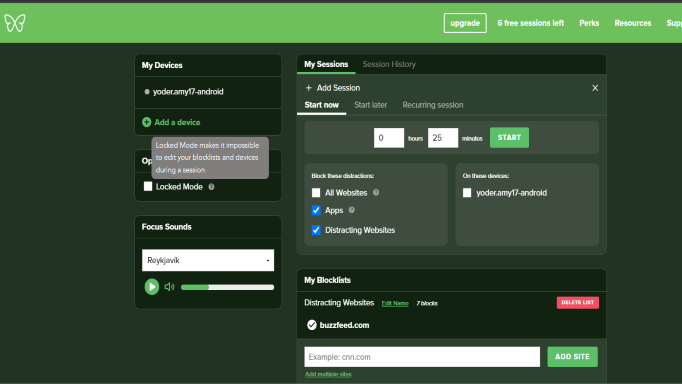Open the Reykjavik focus sound dropdown
The image size is (682, 384).
(x=208, y=260)
